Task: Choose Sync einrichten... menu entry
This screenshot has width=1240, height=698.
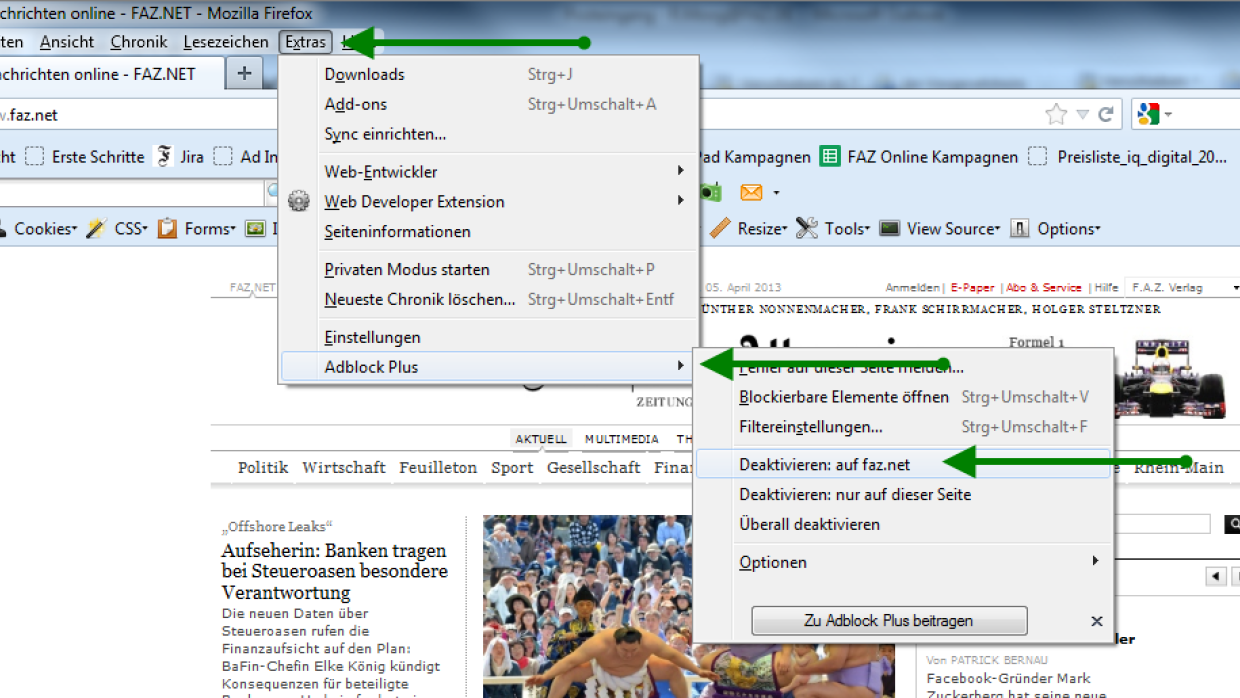Action: 489,134
